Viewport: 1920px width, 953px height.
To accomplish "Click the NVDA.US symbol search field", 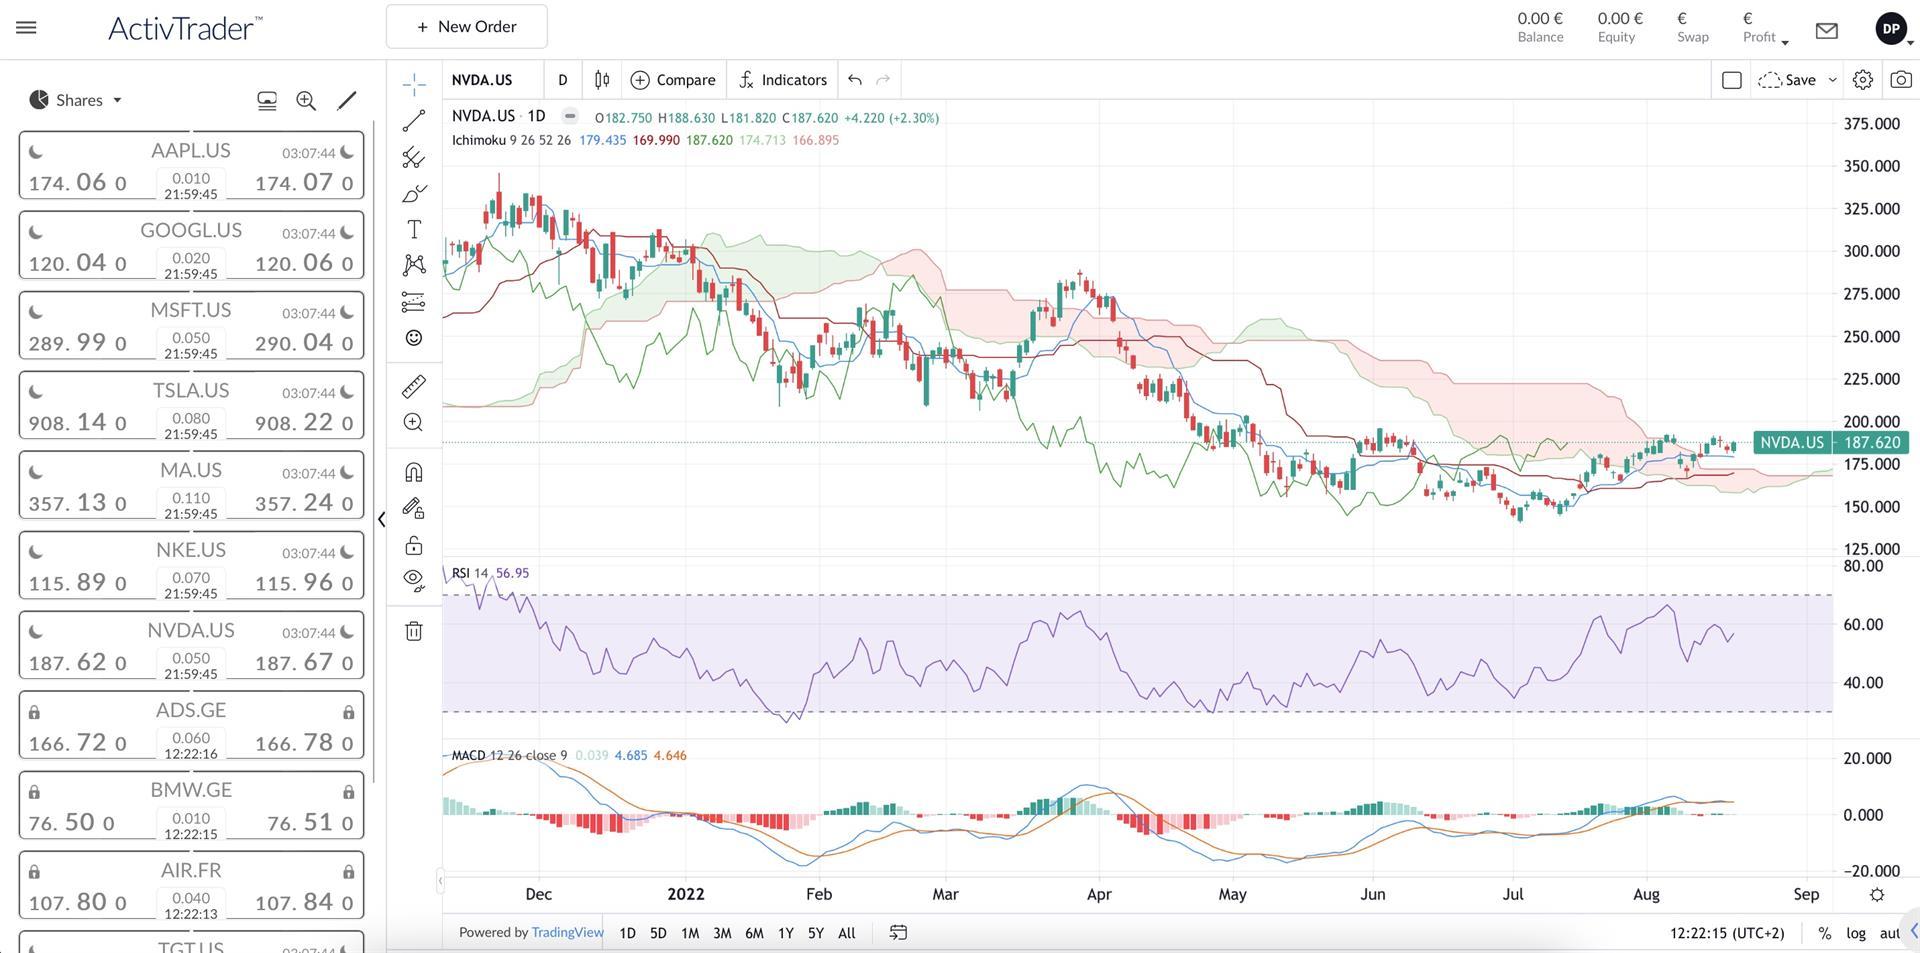I will (494, 80).
